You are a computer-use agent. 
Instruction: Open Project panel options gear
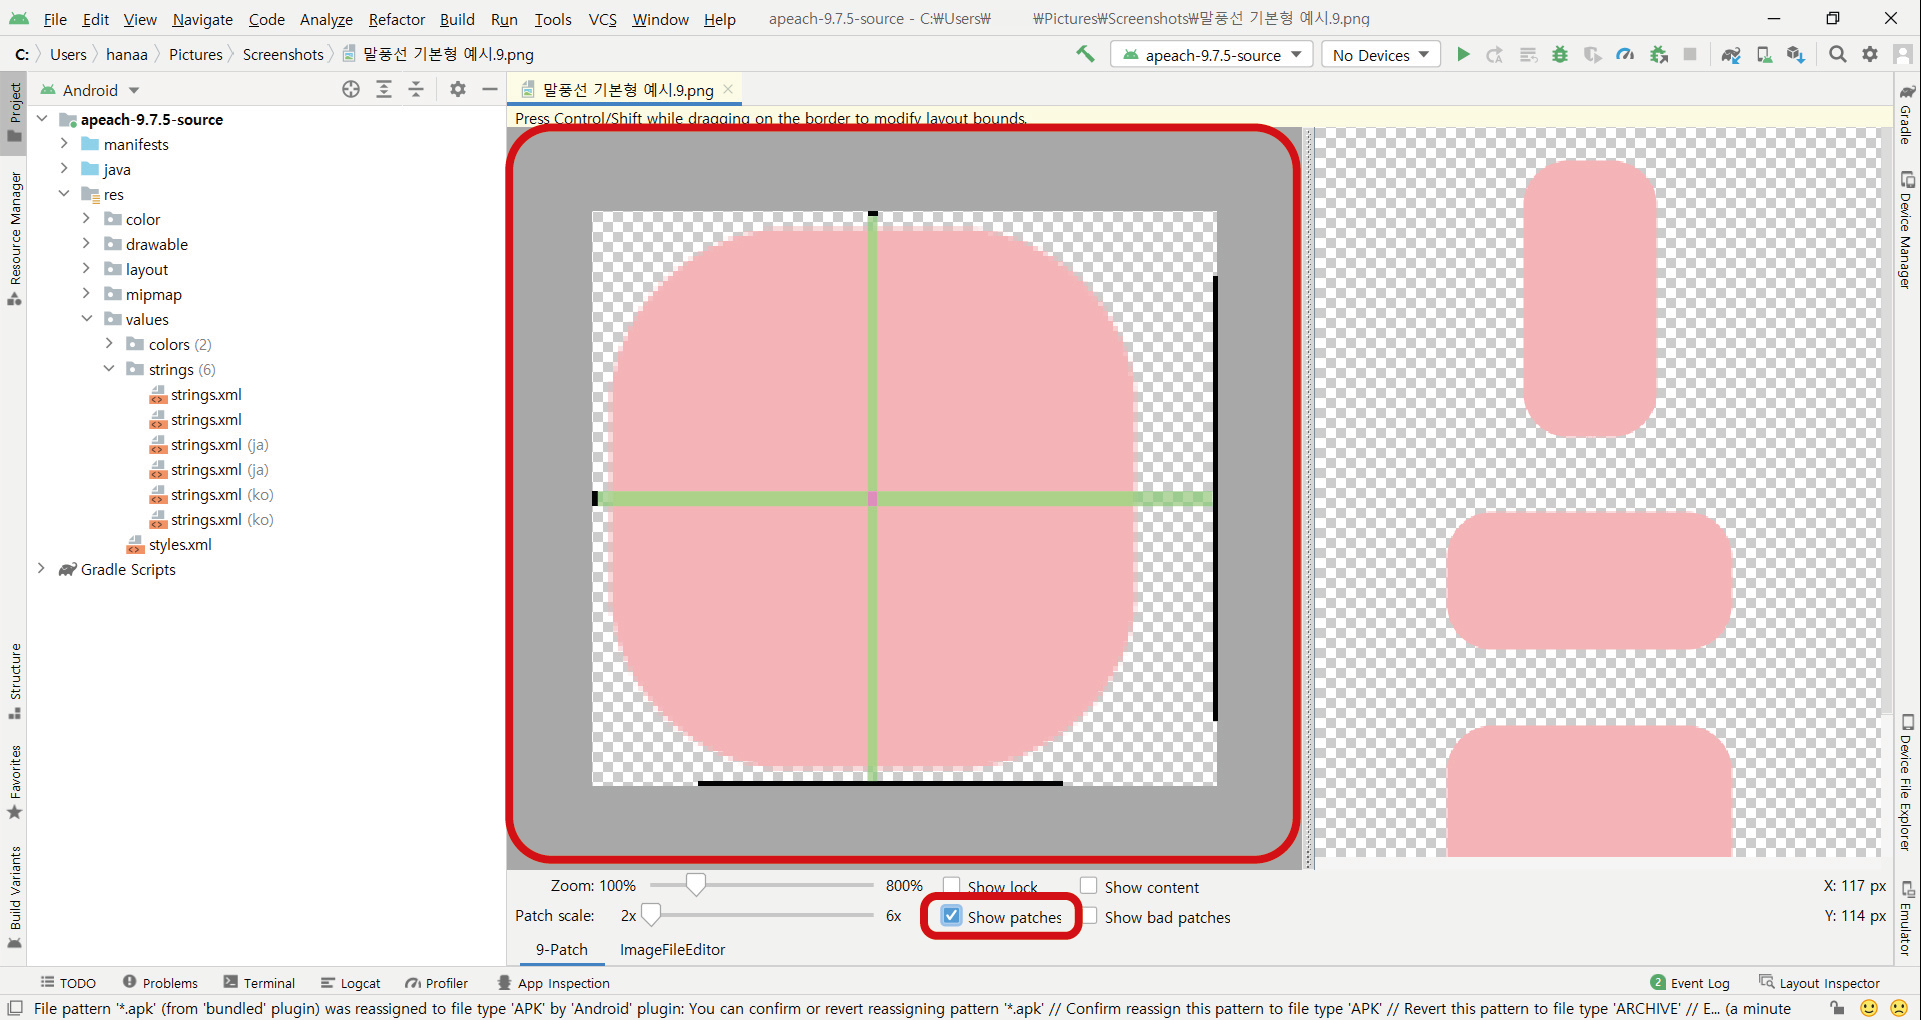coord(458,89)
